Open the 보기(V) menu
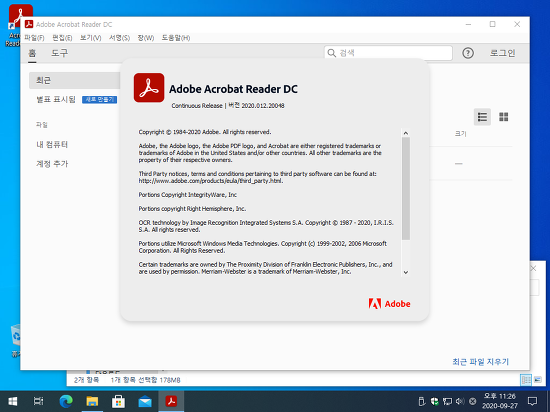This screenshot has width=550, height=412. (90, 38)
